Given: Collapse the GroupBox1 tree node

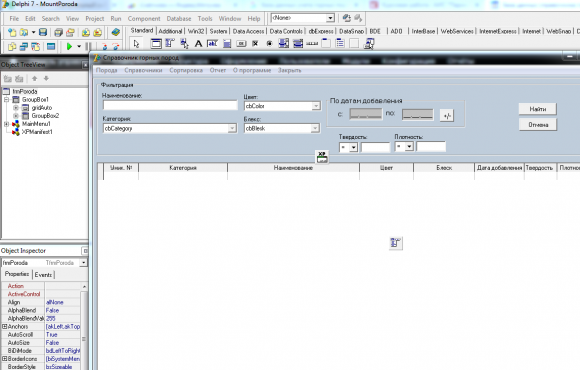Looking at the screenshot, I should pyautogui.click(x=6, y=100).
